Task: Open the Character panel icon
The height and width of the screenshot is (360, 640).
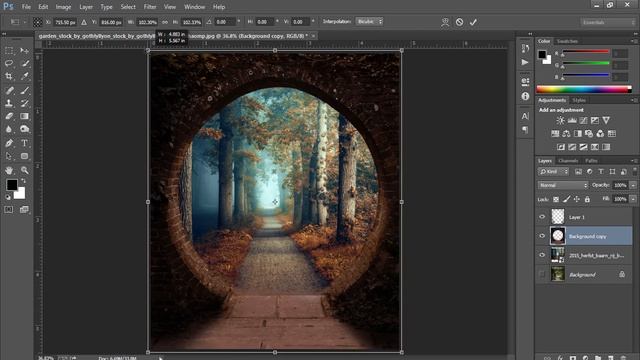Action: (x=525, y=116)
